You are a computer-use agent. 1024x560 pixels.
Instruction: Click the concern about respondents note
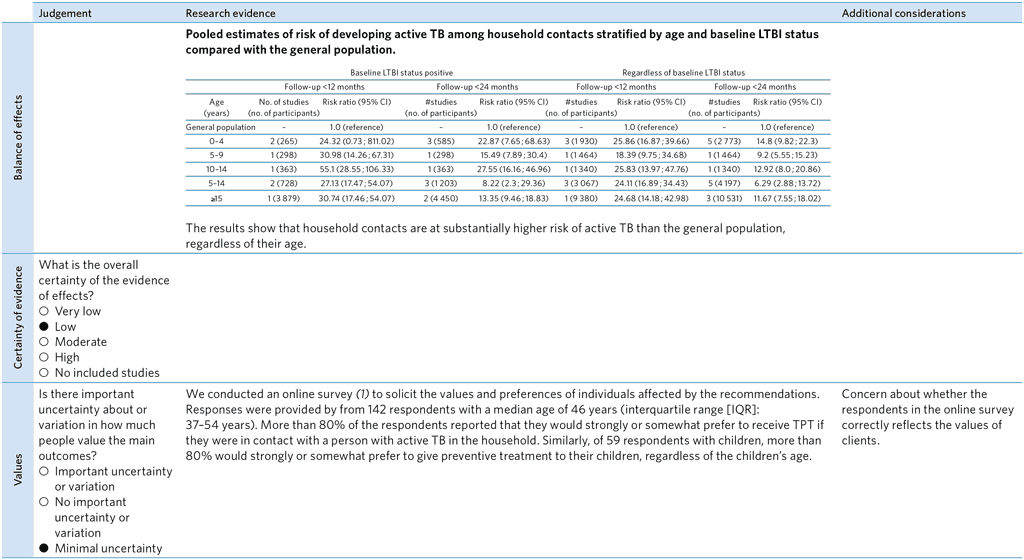pyautogui.click(x=927, y=417)
